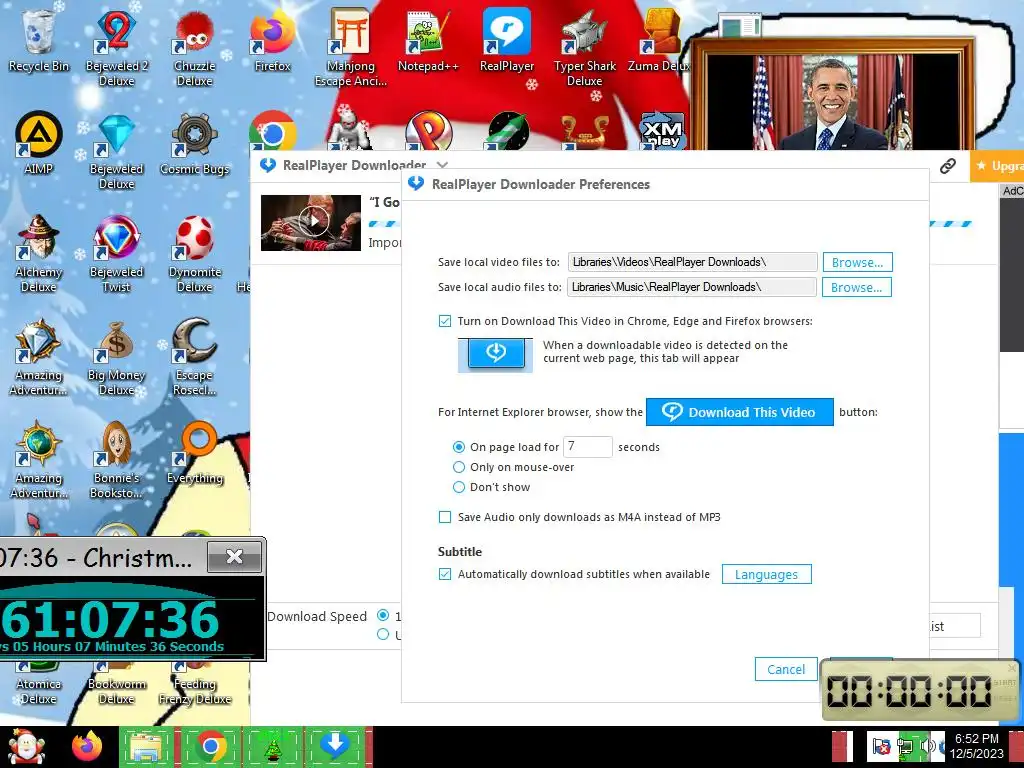
Task: Launch Notepad++ from the desktop
Action: 428,39
